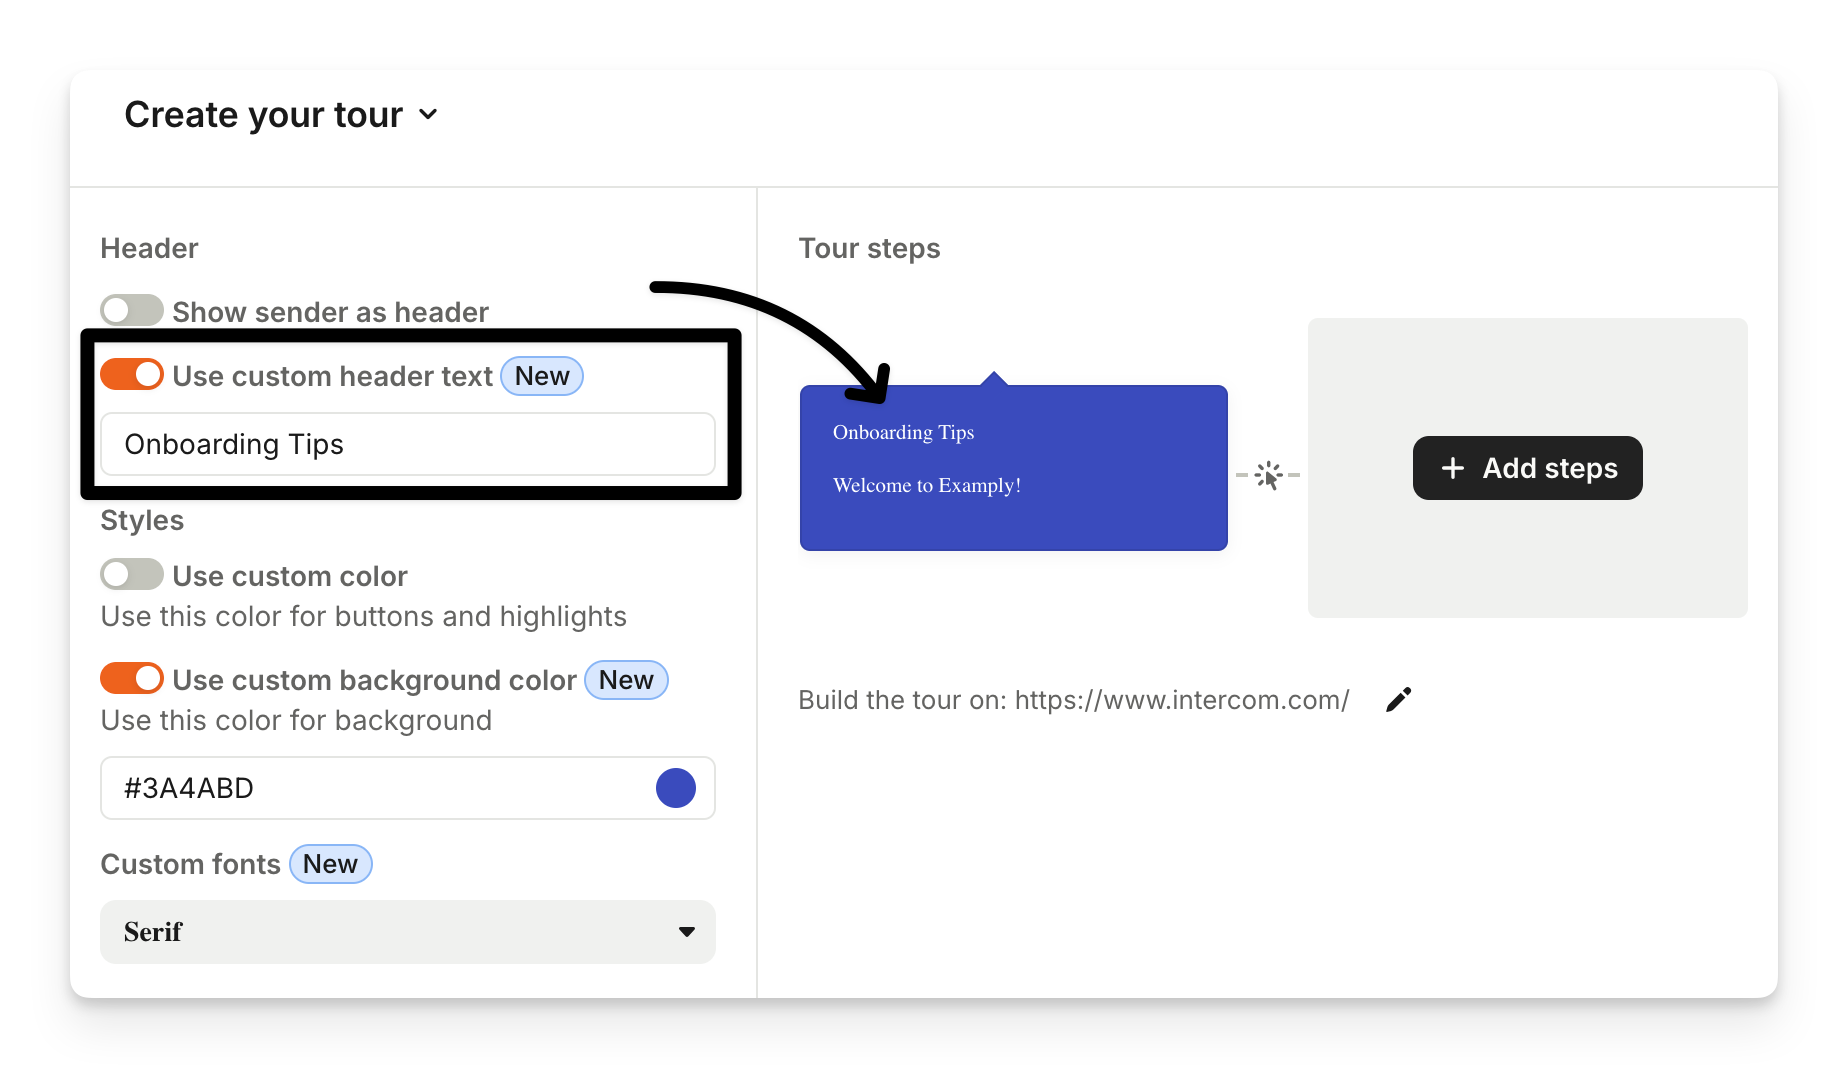Click the plus icon on Add steps
The image size is (1848, 1068).
1452,467
